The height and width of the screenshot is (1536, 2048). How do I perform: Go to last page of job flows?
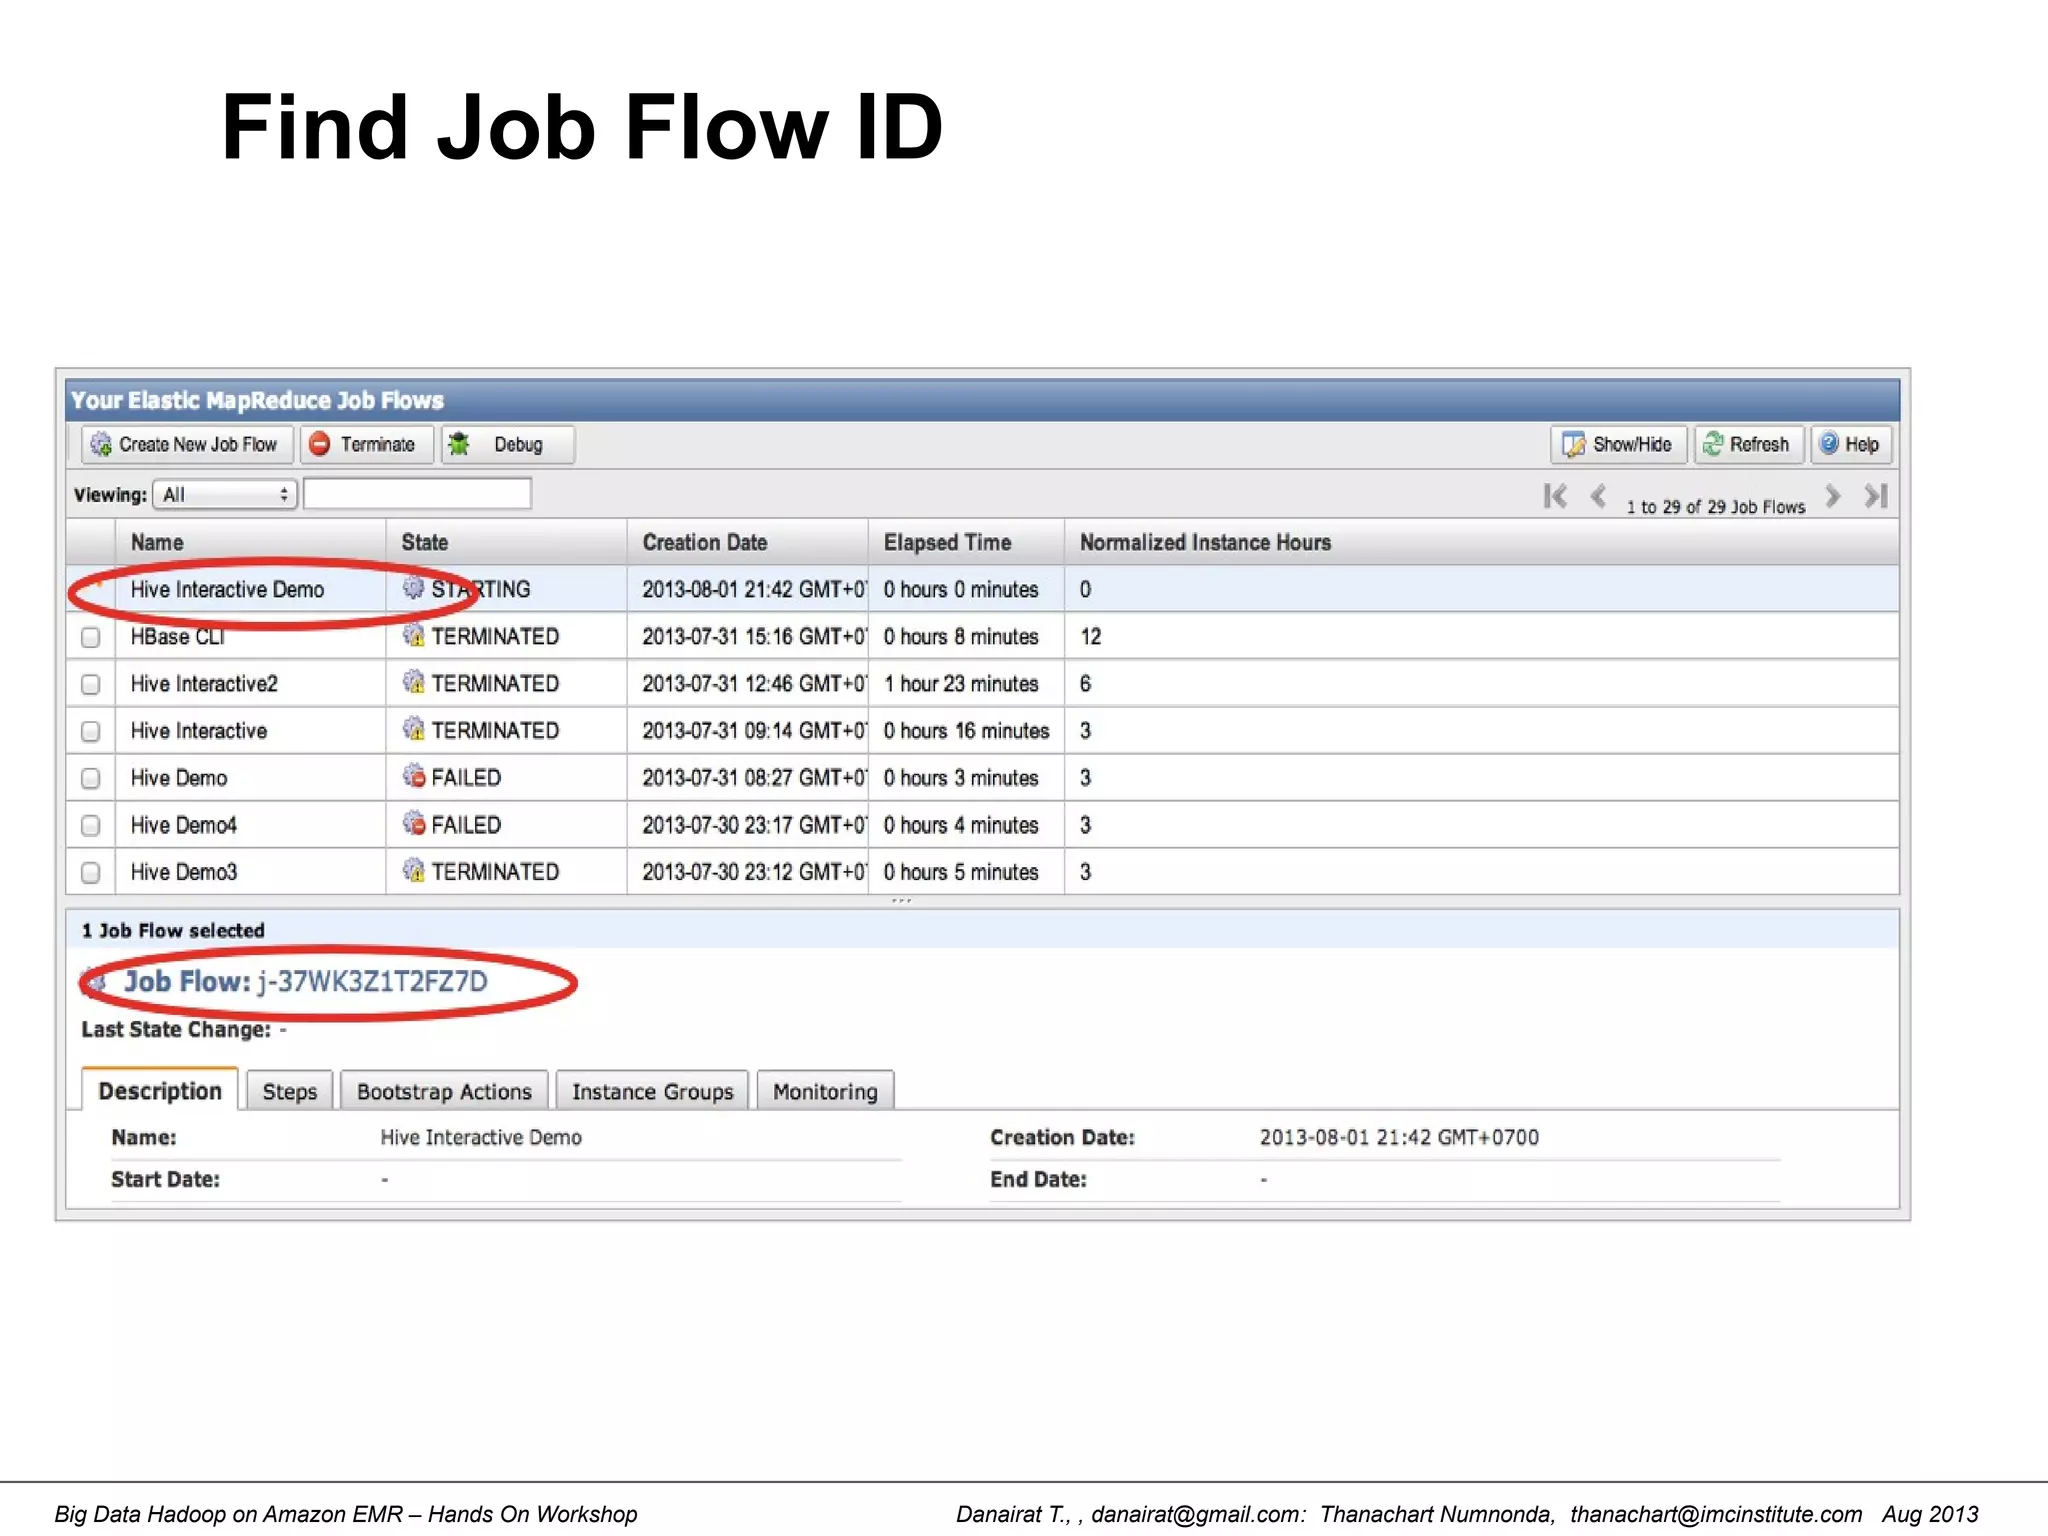click(x=1875, y=496)
